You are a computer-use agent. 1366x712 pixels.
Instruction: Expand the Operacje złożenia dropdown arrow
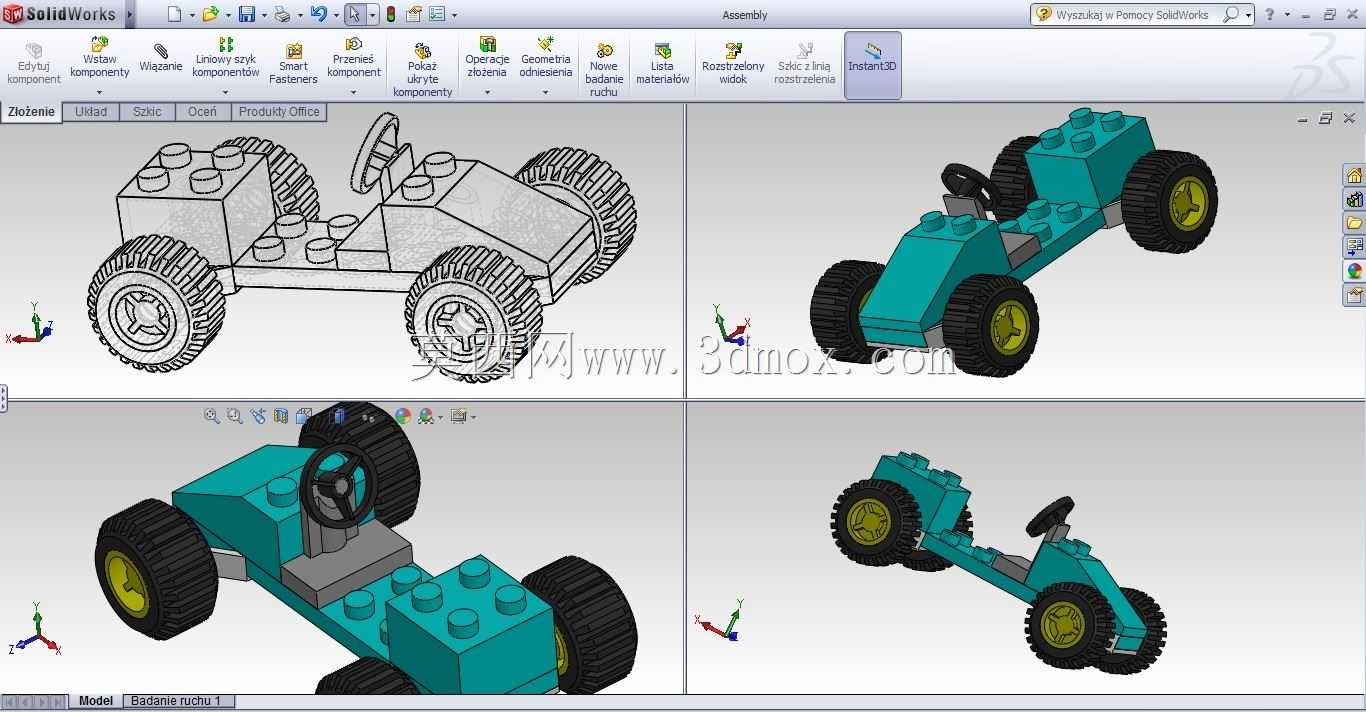[487, 93]
